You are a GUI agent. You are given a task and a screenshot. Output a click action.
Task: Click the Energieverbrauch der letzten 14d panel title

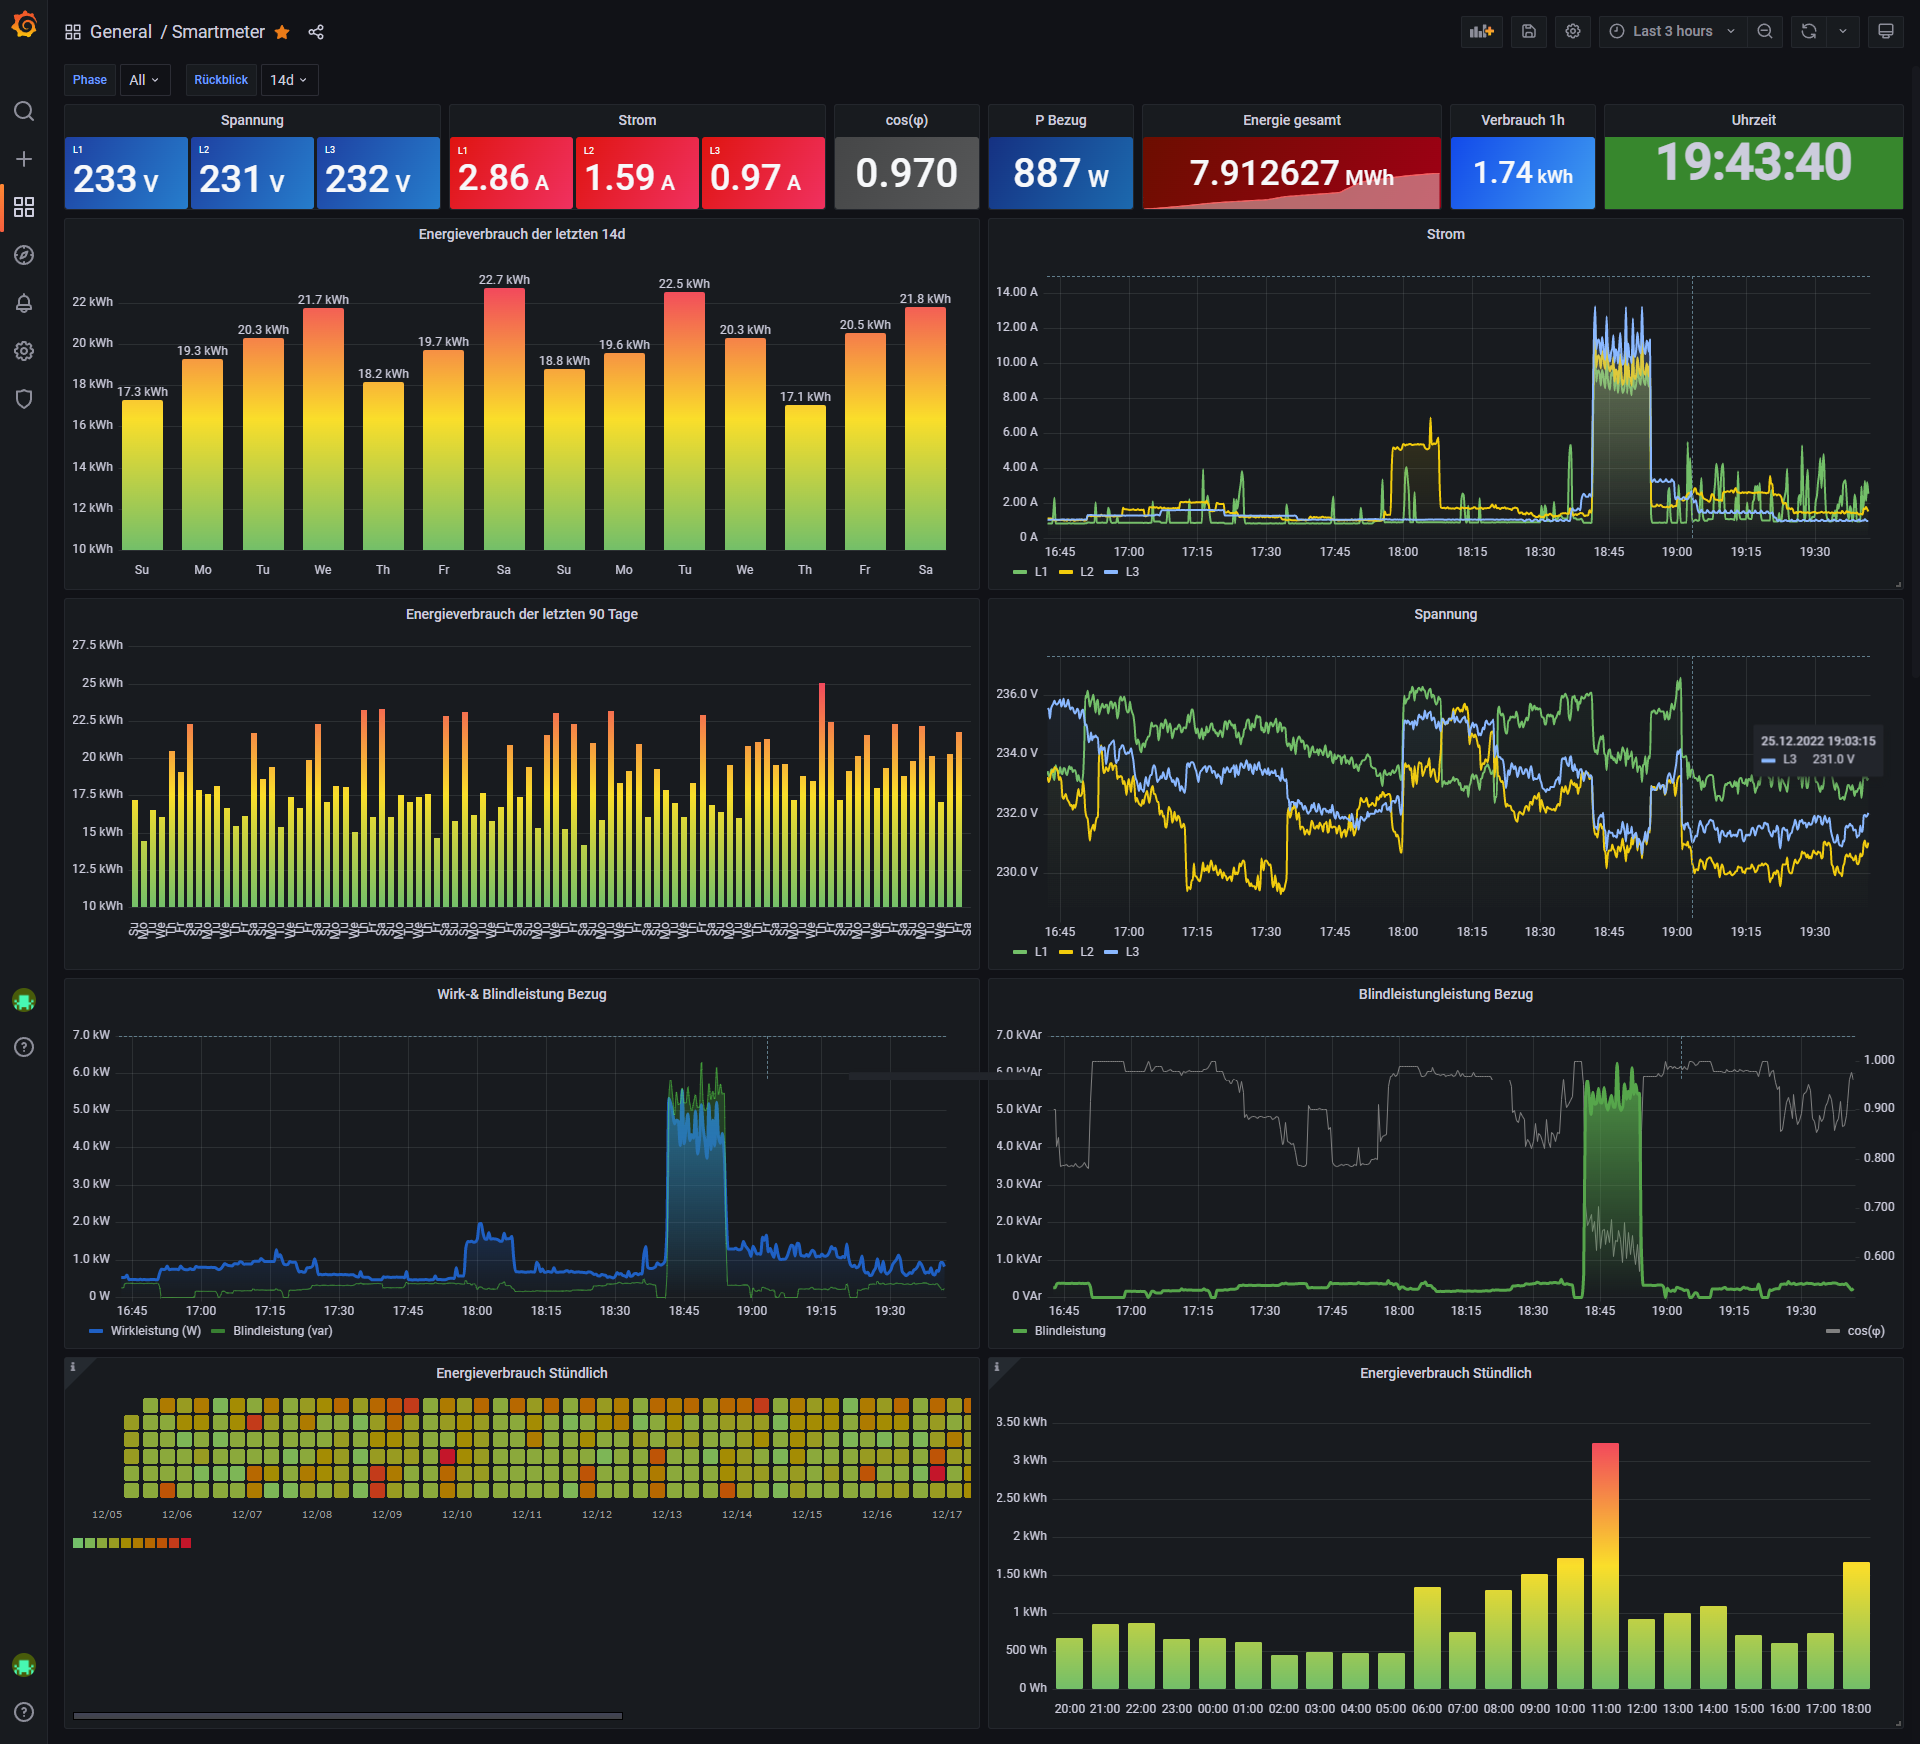pos(521,234)
